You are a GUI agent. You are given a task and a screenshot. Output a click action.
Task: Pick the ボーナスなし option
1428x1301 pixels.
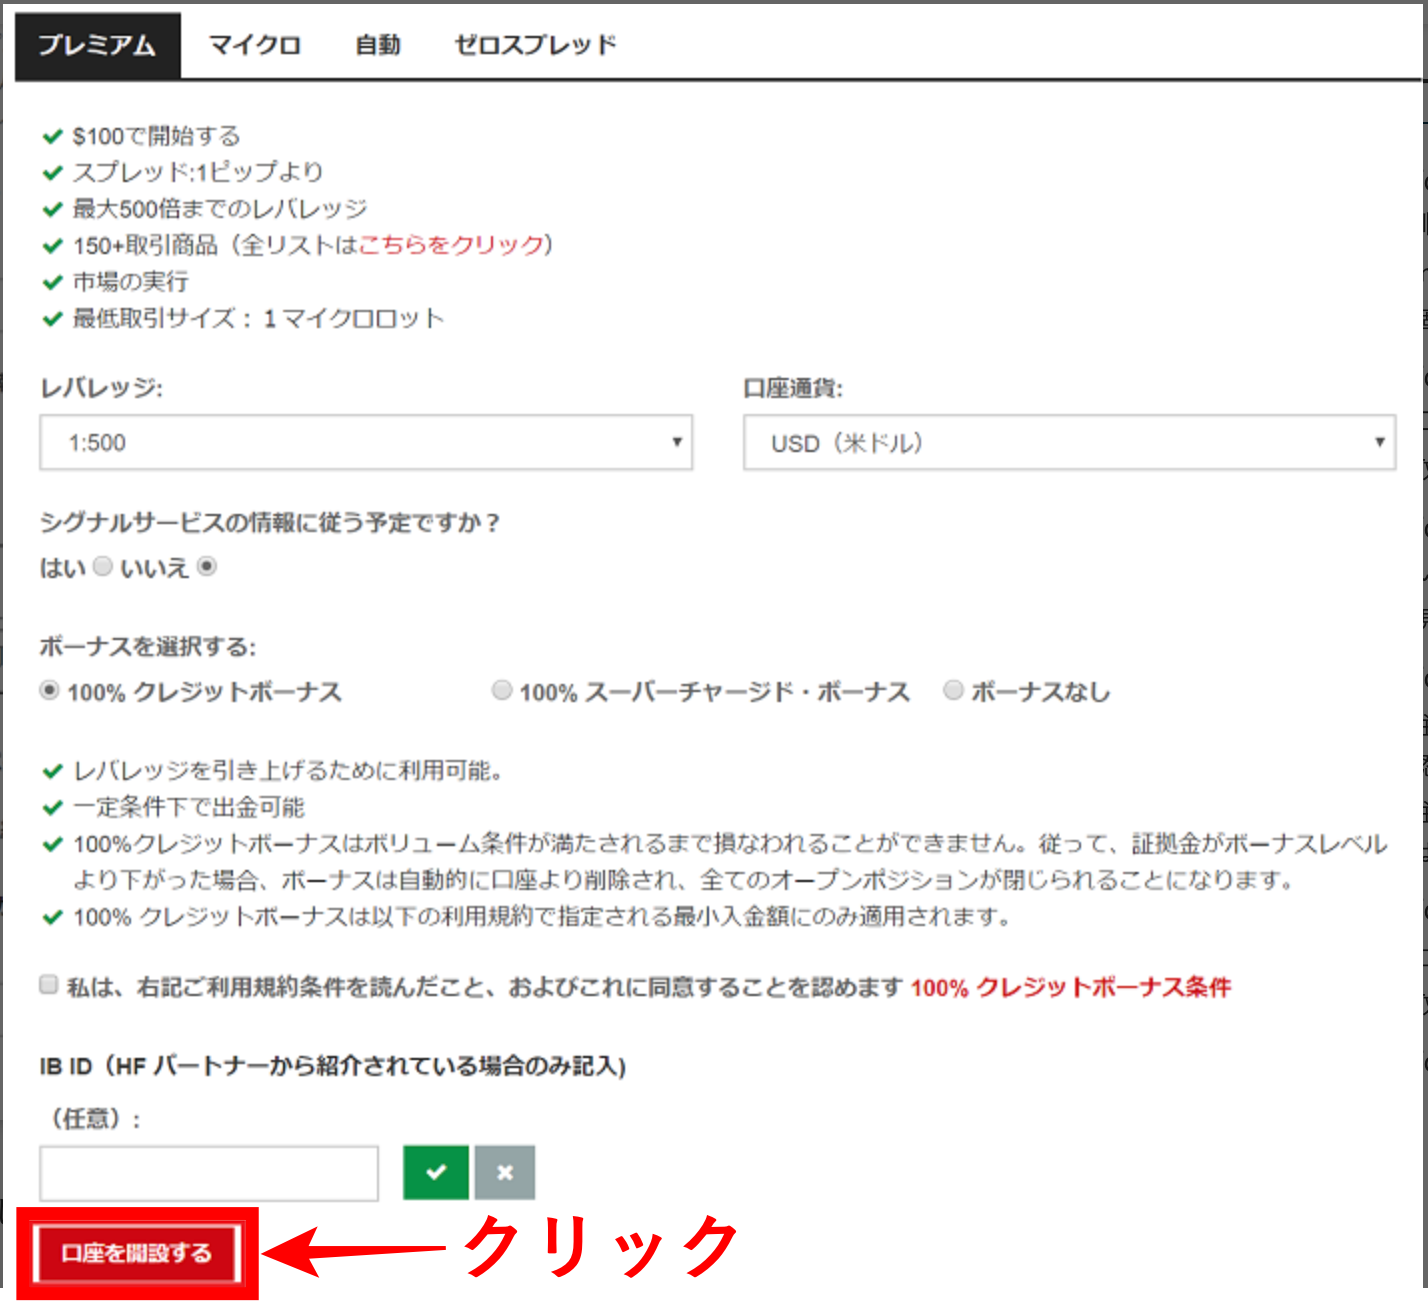point(953,690)
